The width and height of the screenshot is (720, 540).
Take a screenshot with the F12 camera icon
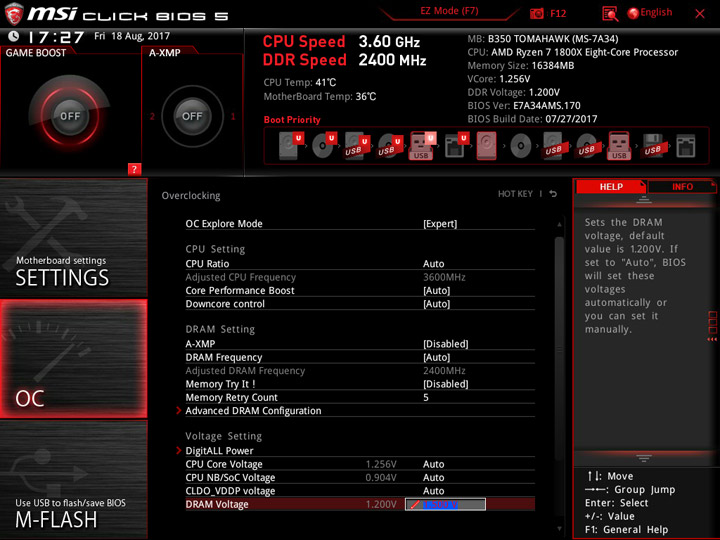[536, 13]
